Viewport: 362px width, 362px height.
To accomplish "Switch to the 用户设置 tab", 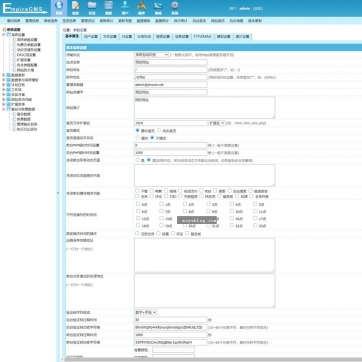I will point(91,37).
